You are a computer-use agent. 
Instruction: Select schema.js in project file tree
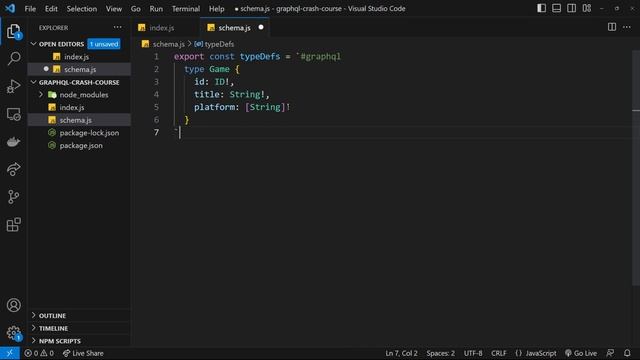pos(79,120)
